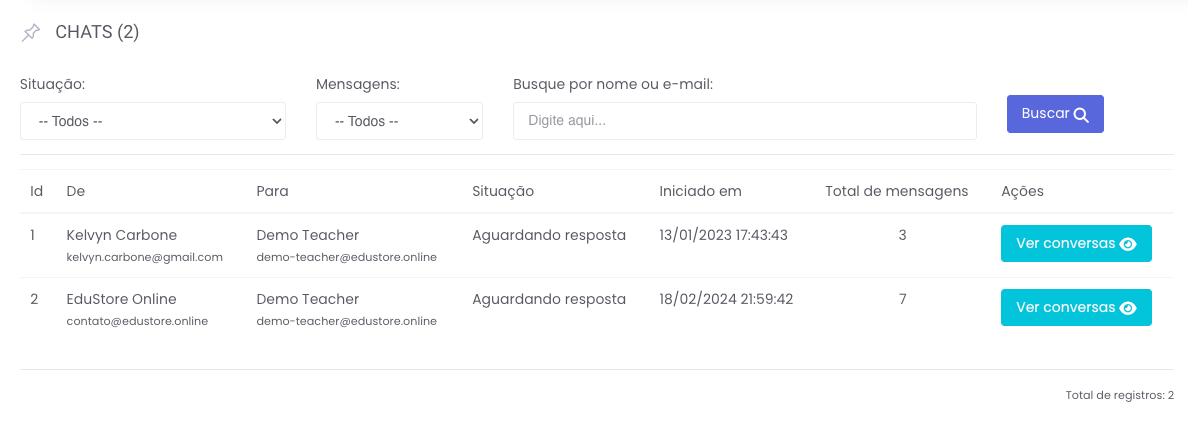The height and width of the screenshot is (433, 1188).
Task: Click the magnifying glass icon on Buscar
Action: (1081, 115)
